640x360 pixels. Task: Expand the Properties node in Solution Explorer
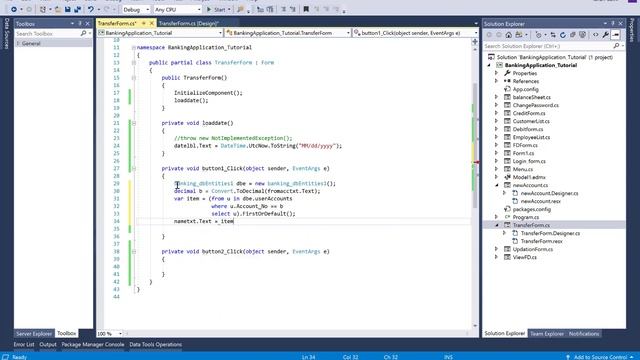[497, 73]
